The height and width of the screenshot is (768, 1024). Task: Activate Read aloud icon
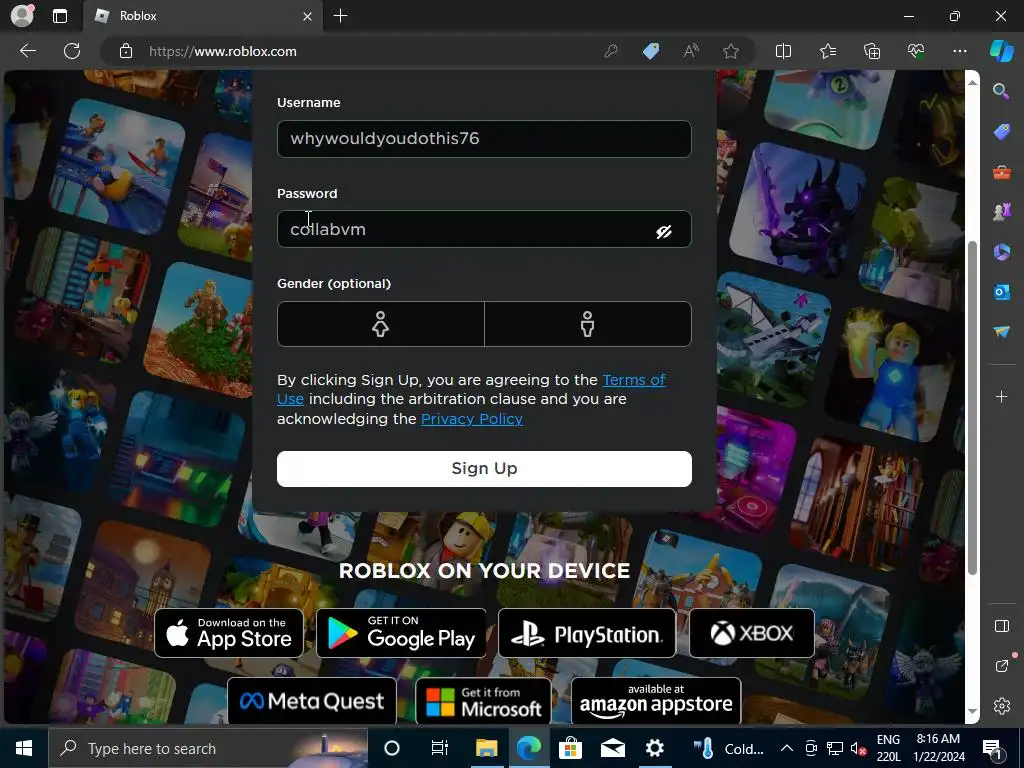point(691,51)
